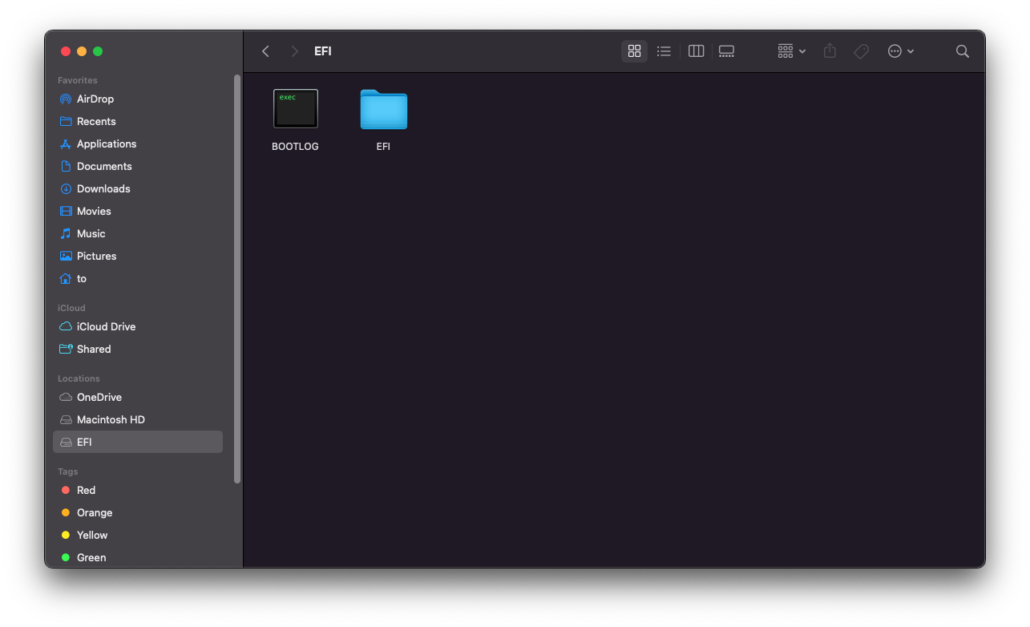This screenshot has width=1030, height=627.
Task: Open Downloads from the sidebar
Action: 104,188
